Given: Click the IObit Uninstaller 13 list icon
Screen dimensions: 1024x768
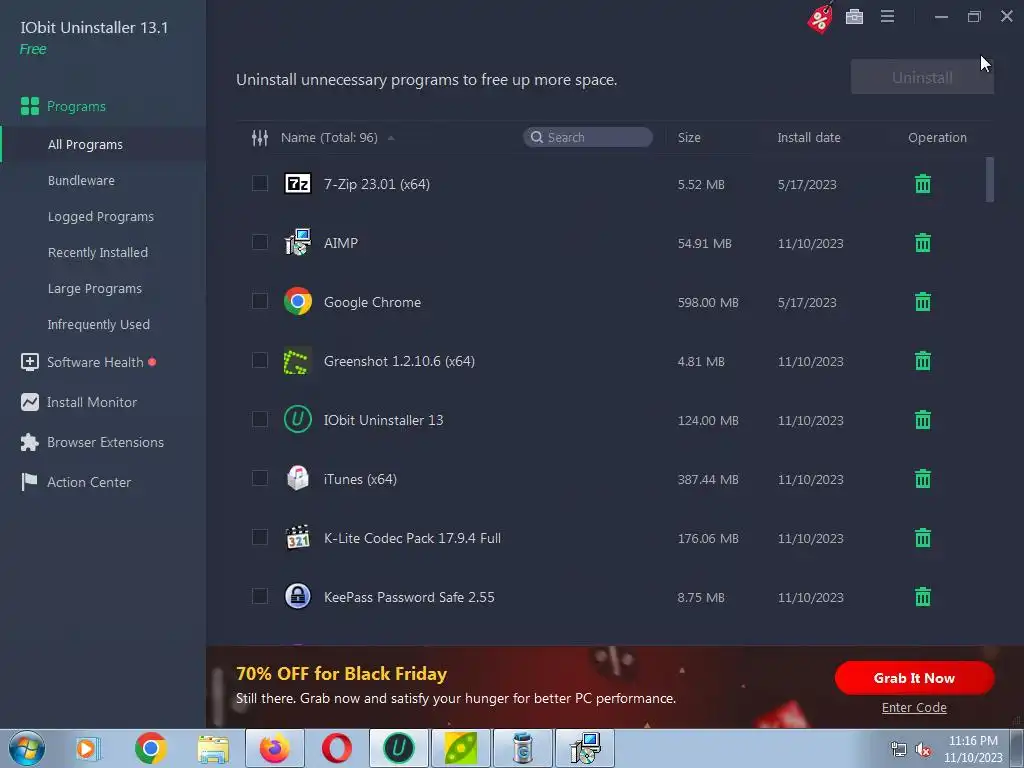Looking at the screenshot, I should pos(298,419).
